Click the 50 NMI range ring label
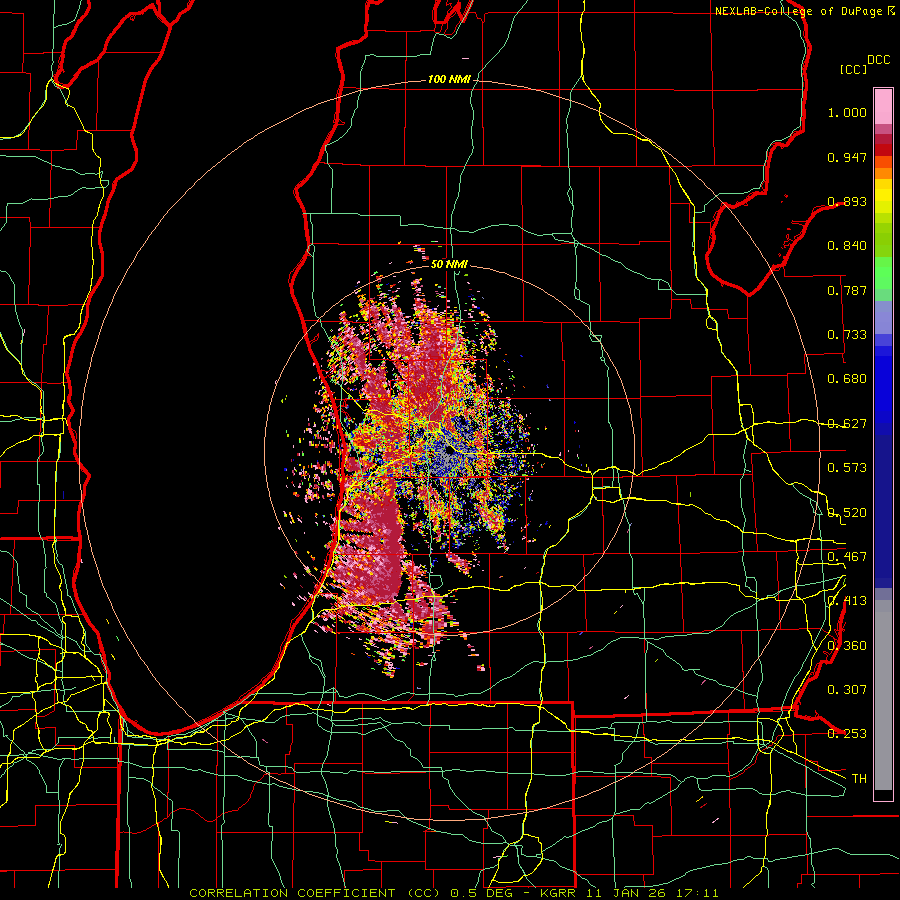The height and width of the screenshot is (900, 900). [x=449, y=265]
